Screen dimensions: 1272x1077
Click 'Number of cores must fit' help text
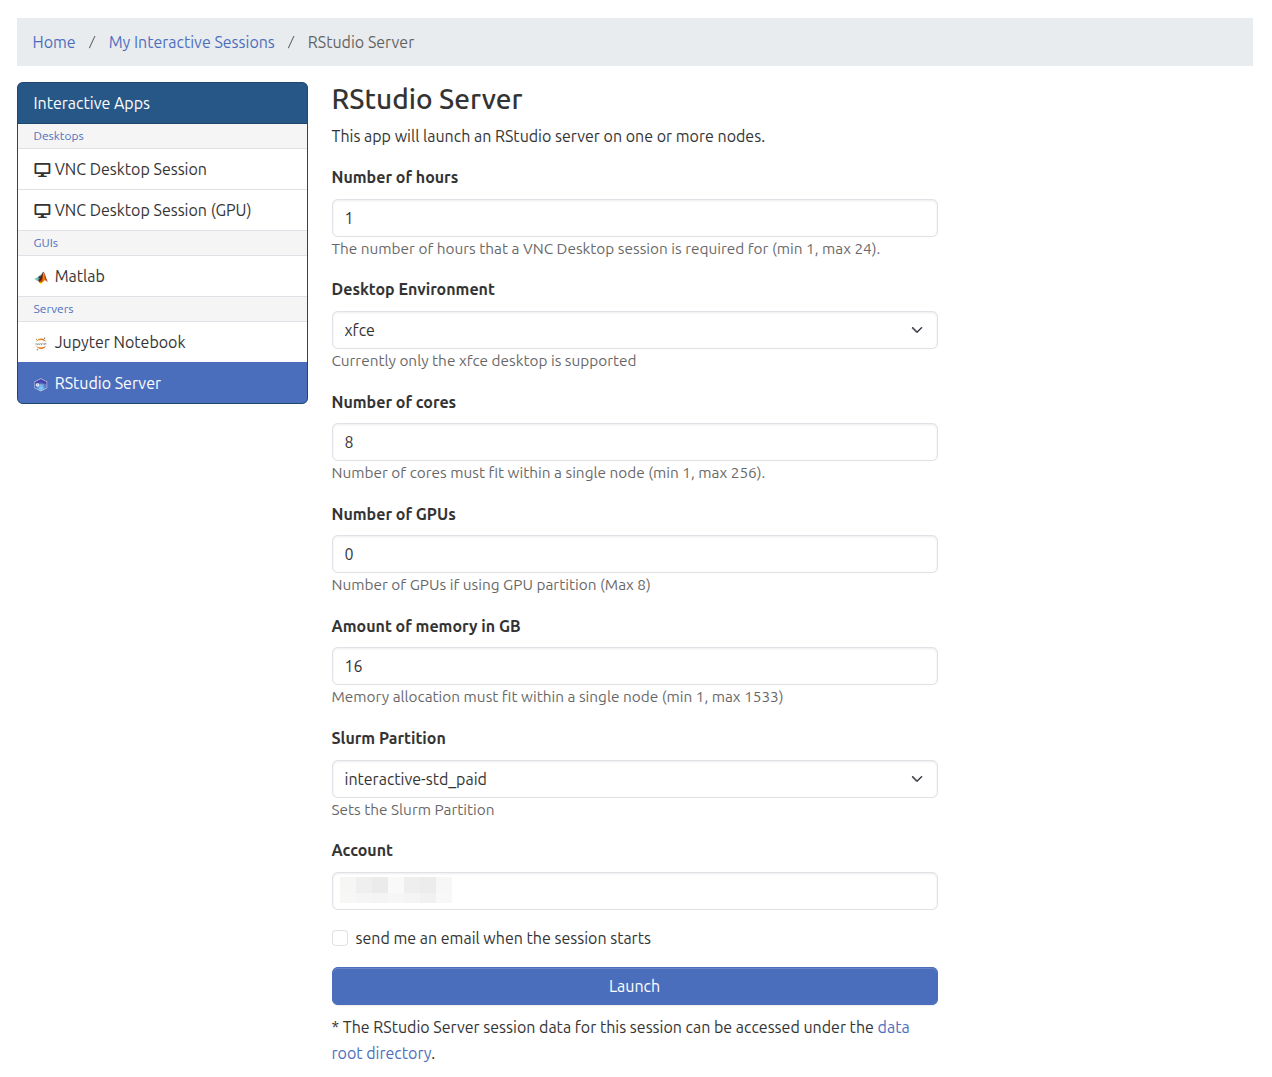tap(548, 473)
